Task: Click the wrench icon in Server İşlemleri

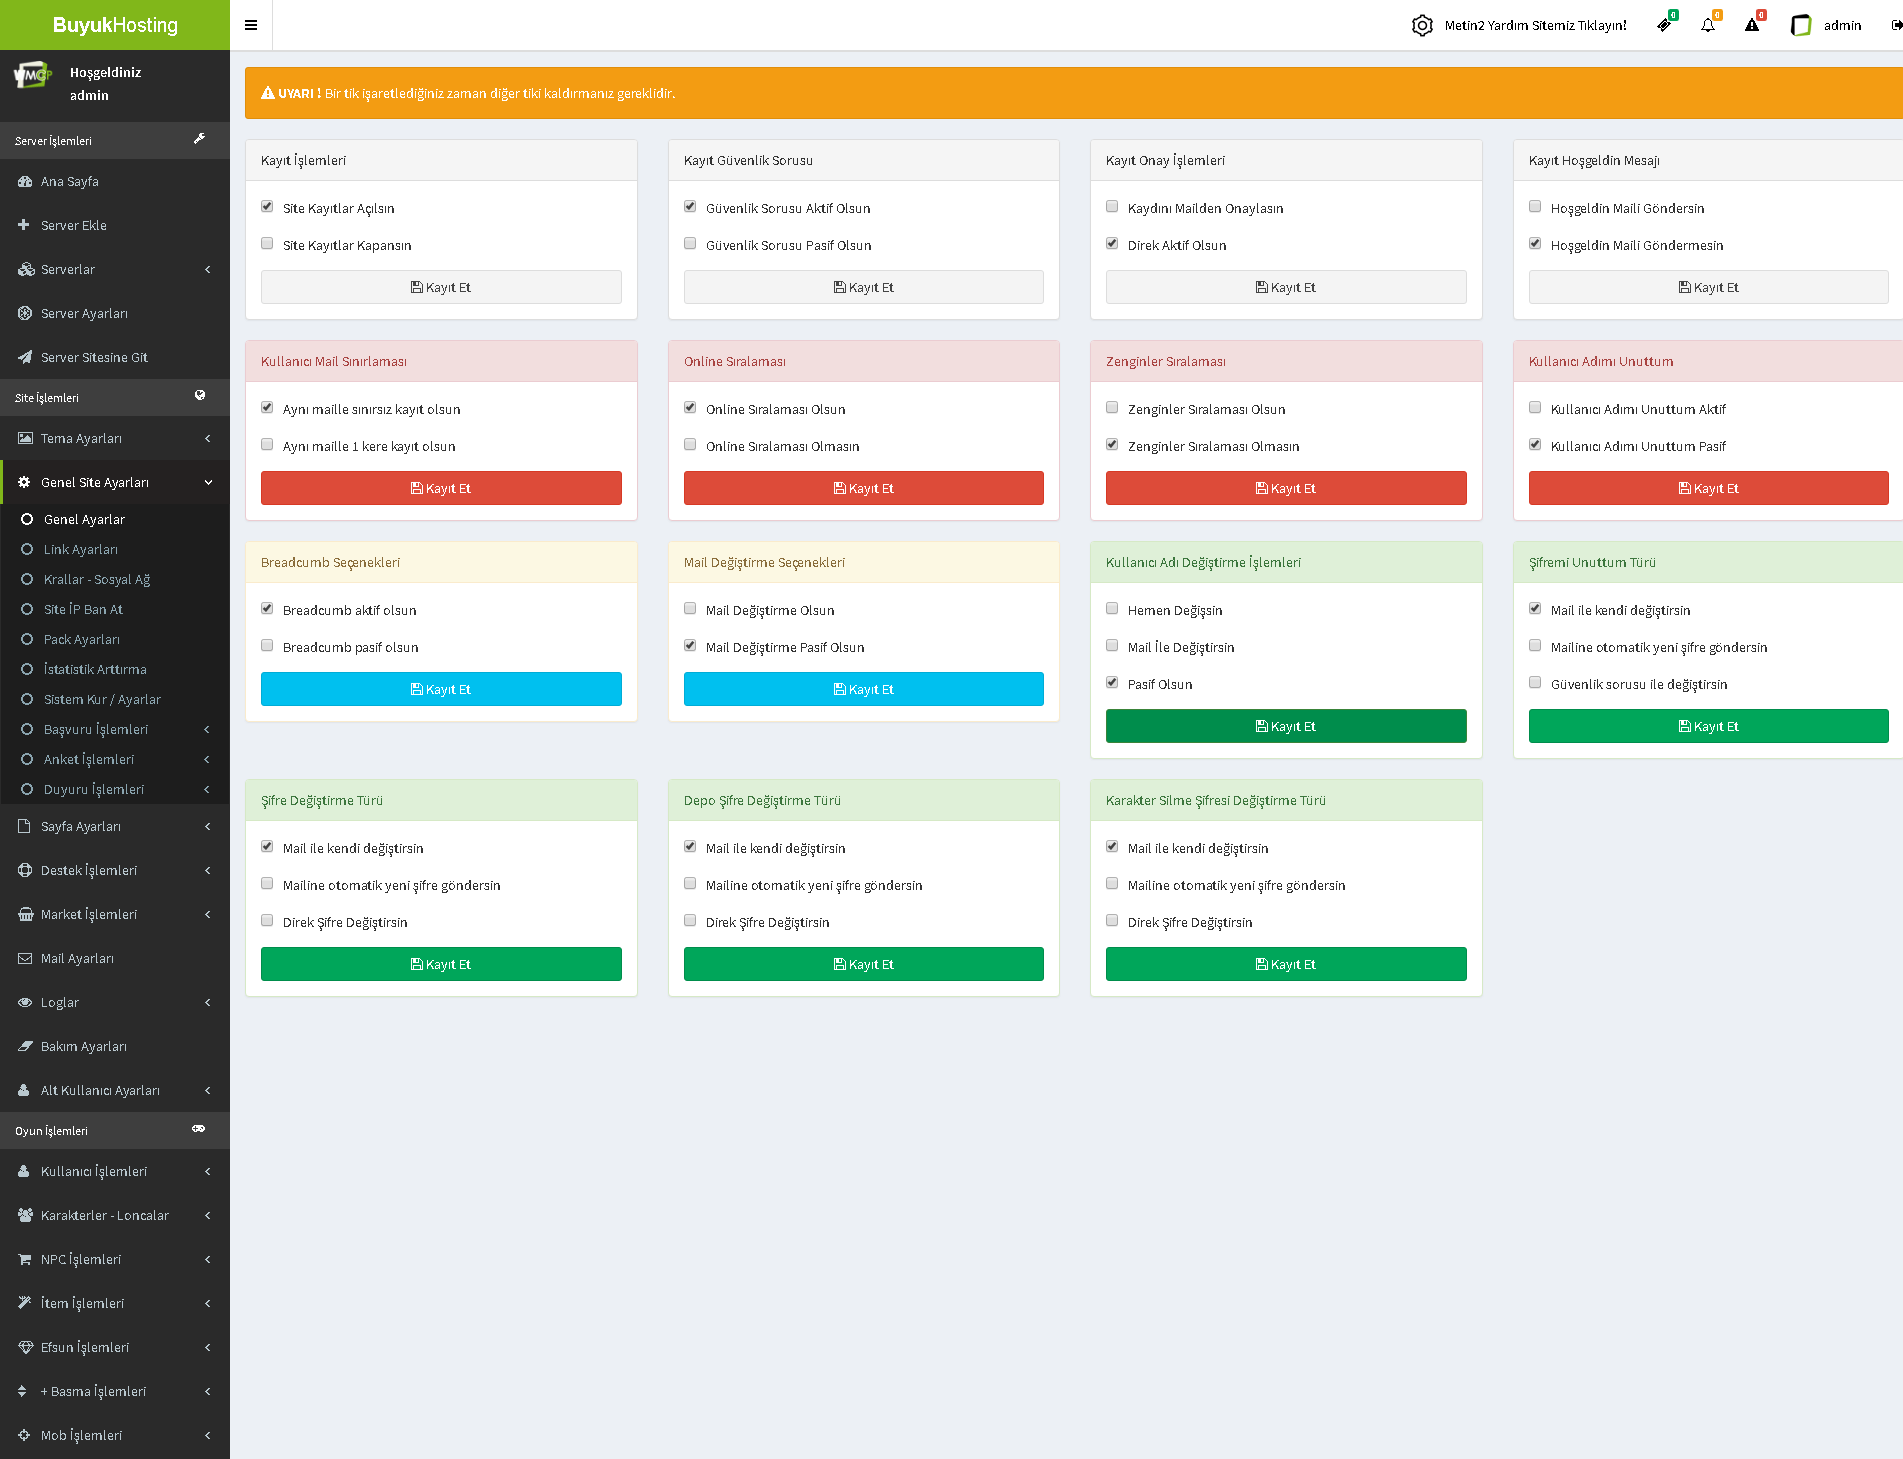Action: click(199, 139)
